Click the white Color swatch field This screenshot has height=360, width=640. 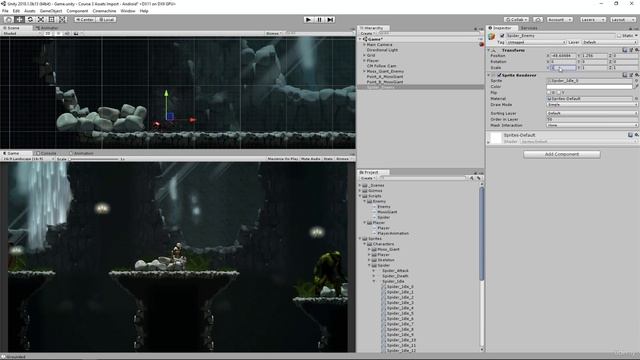pyautogui.click(x=589, y=87)
